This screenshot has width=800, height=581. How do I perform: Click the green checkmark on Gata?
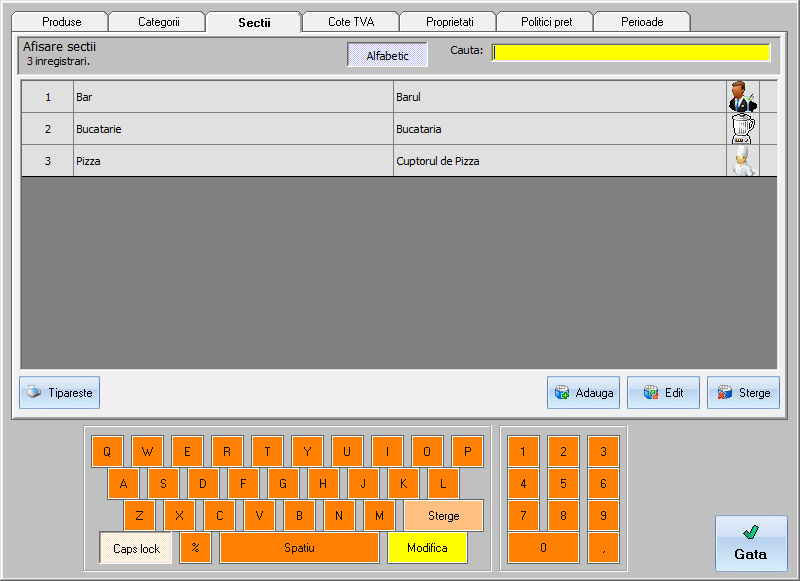click(x=751, y=532)
